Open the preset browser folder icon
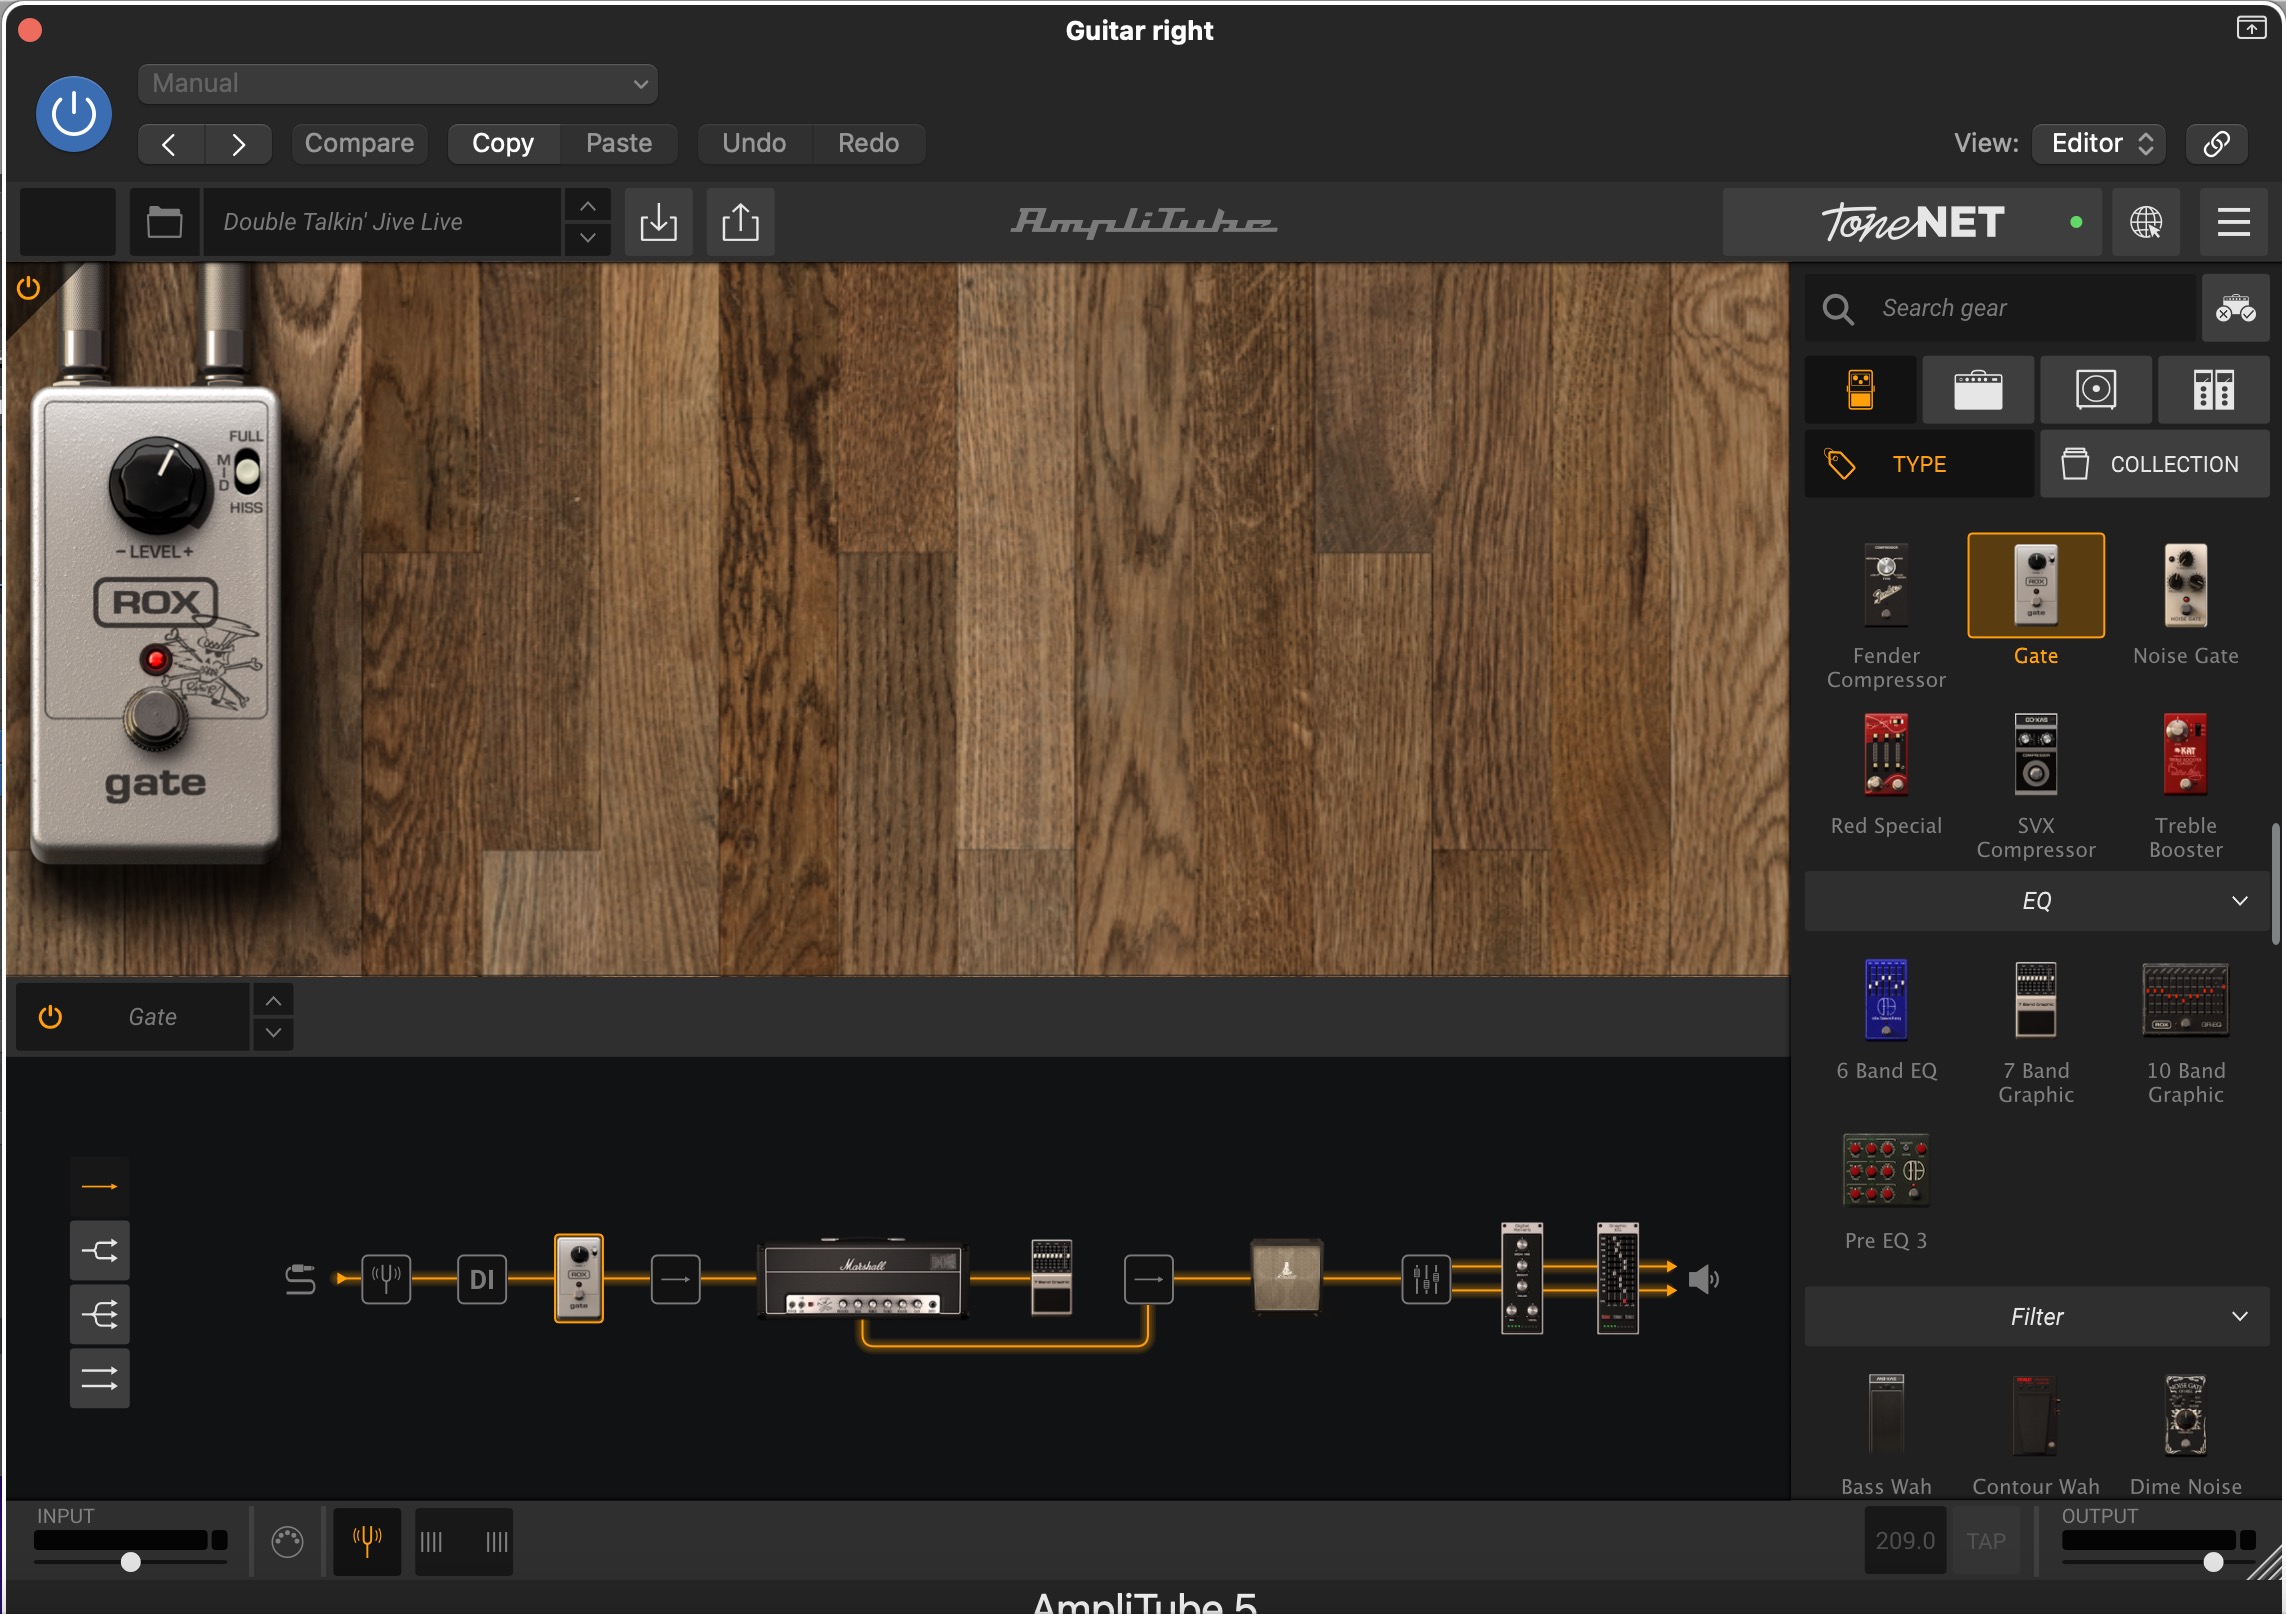The image size is (2286, 1614). pyautogui.click(x=164, y=222)
